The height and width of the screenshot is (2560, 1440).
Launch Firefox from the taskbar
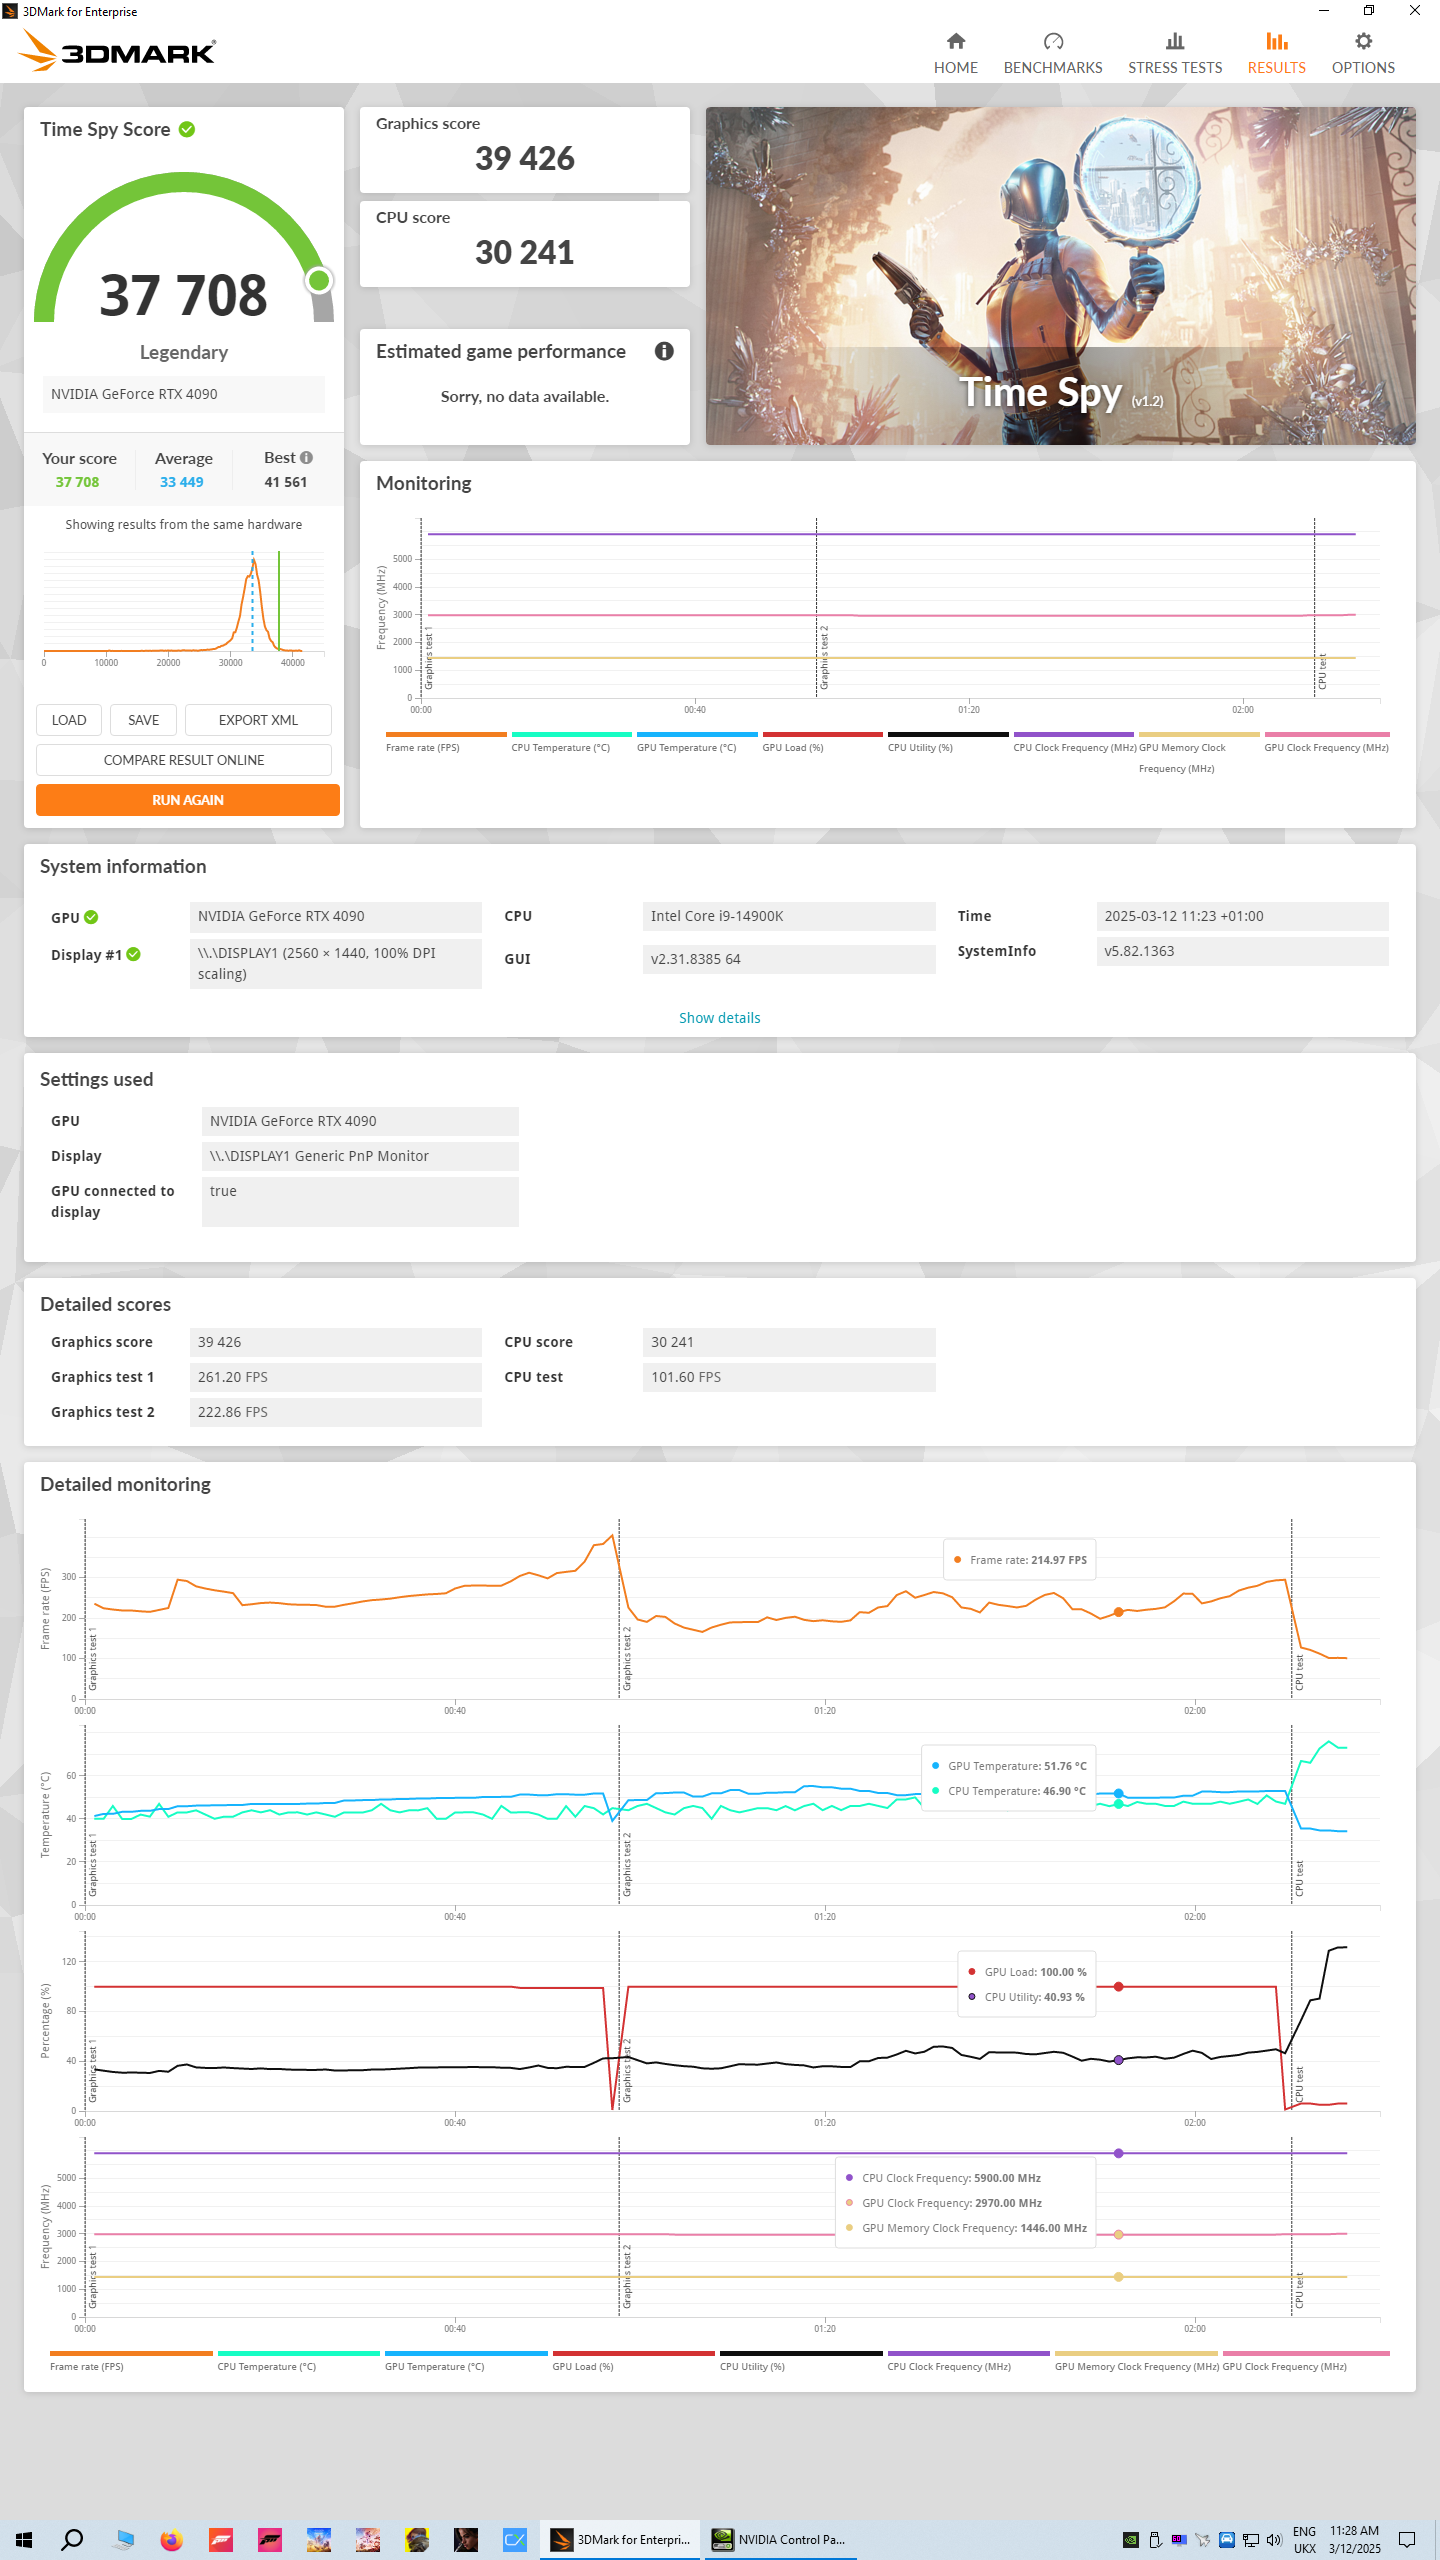click(x=171, y=2539)
